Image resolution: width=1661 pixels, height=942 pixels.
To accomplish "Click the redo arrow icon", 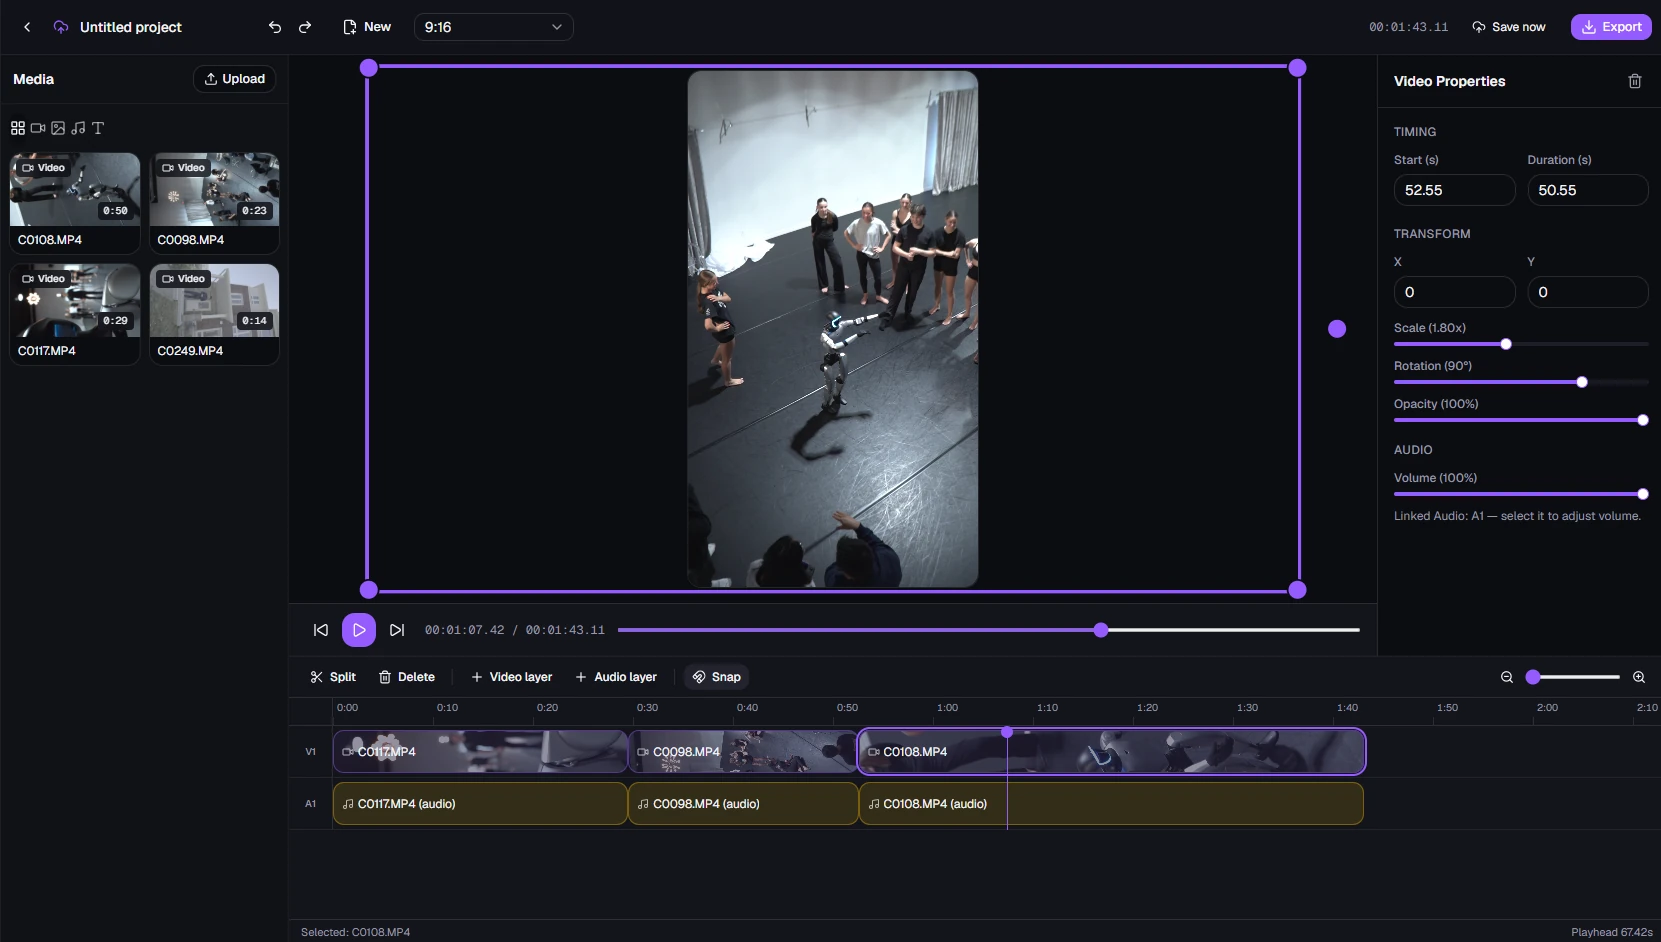I will tap(305, 27).
